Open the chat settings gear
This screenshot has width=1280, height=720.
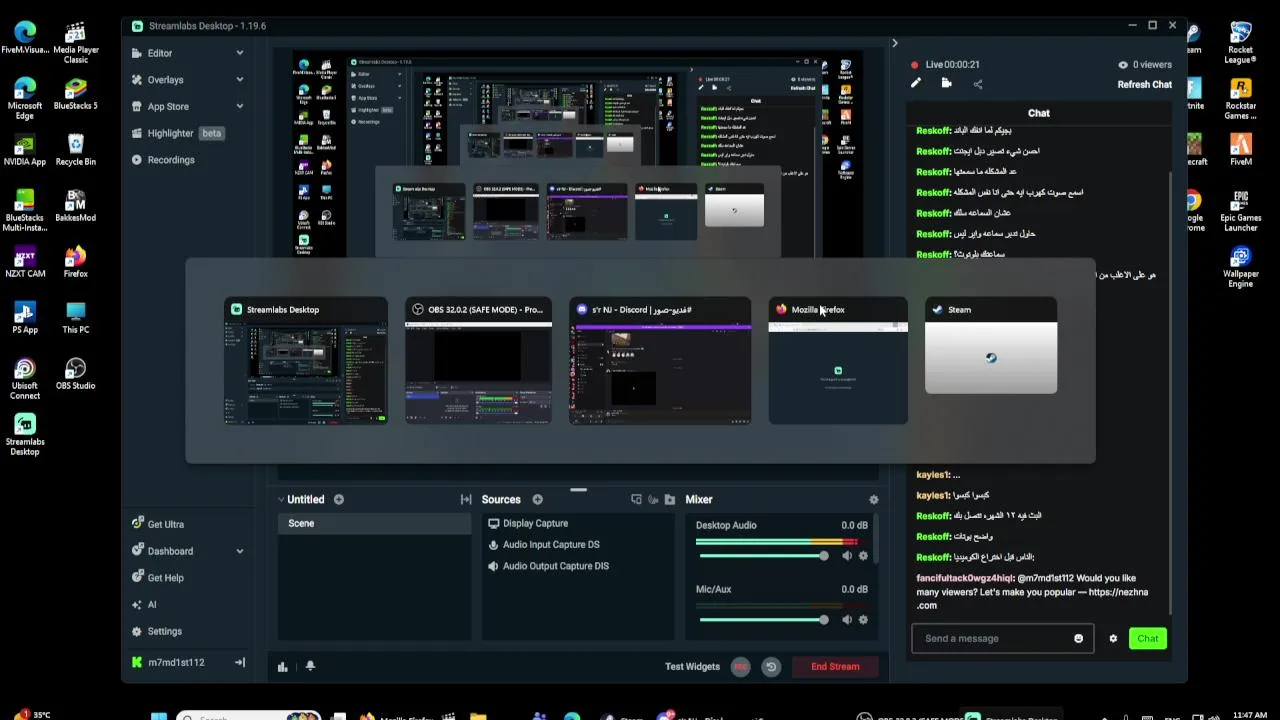pos(1113,638)
